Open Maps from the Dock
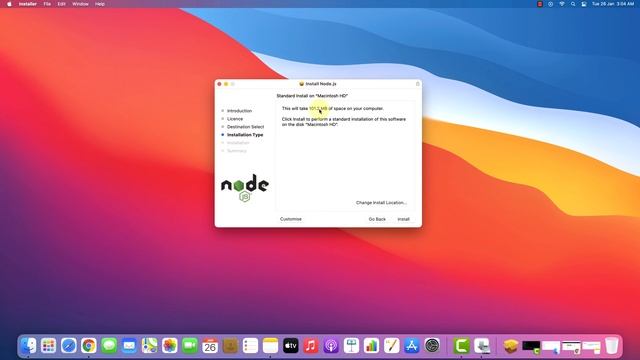This screenshot has height=360, width=640. click(149, 346)
